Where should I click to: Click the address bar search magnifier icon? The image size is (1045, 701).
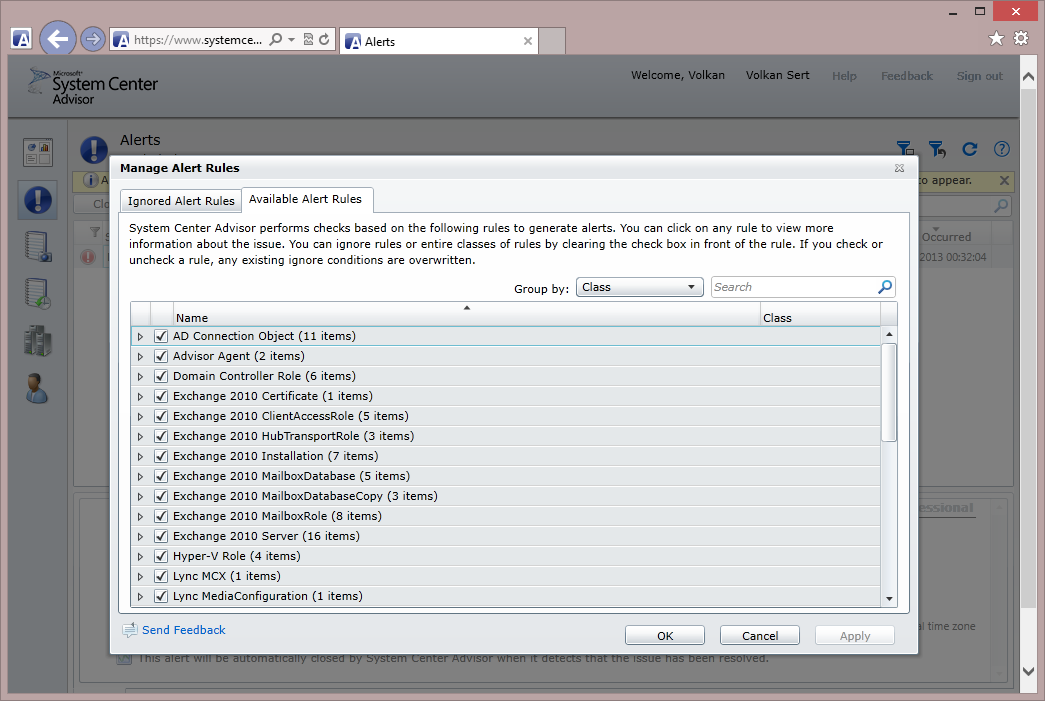(x=275, y=39)
